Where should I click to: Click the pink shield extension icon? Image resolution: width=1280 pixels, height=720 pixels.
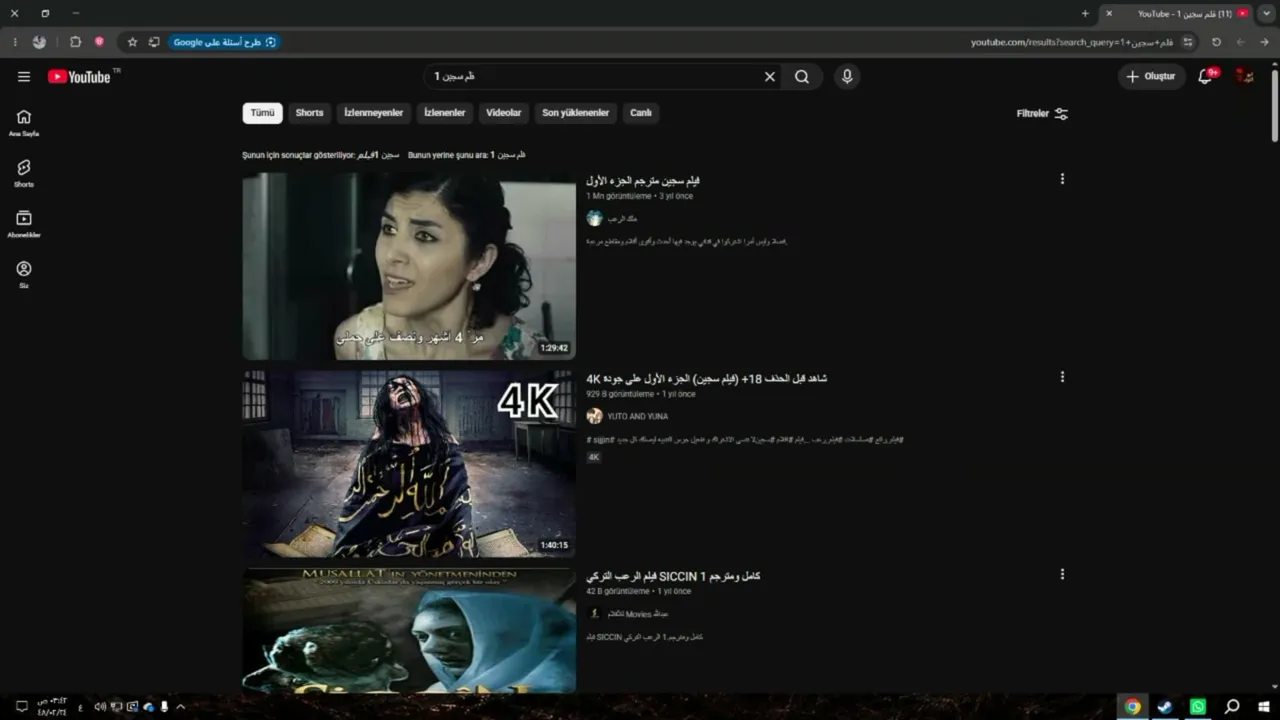tap(99, 42)
